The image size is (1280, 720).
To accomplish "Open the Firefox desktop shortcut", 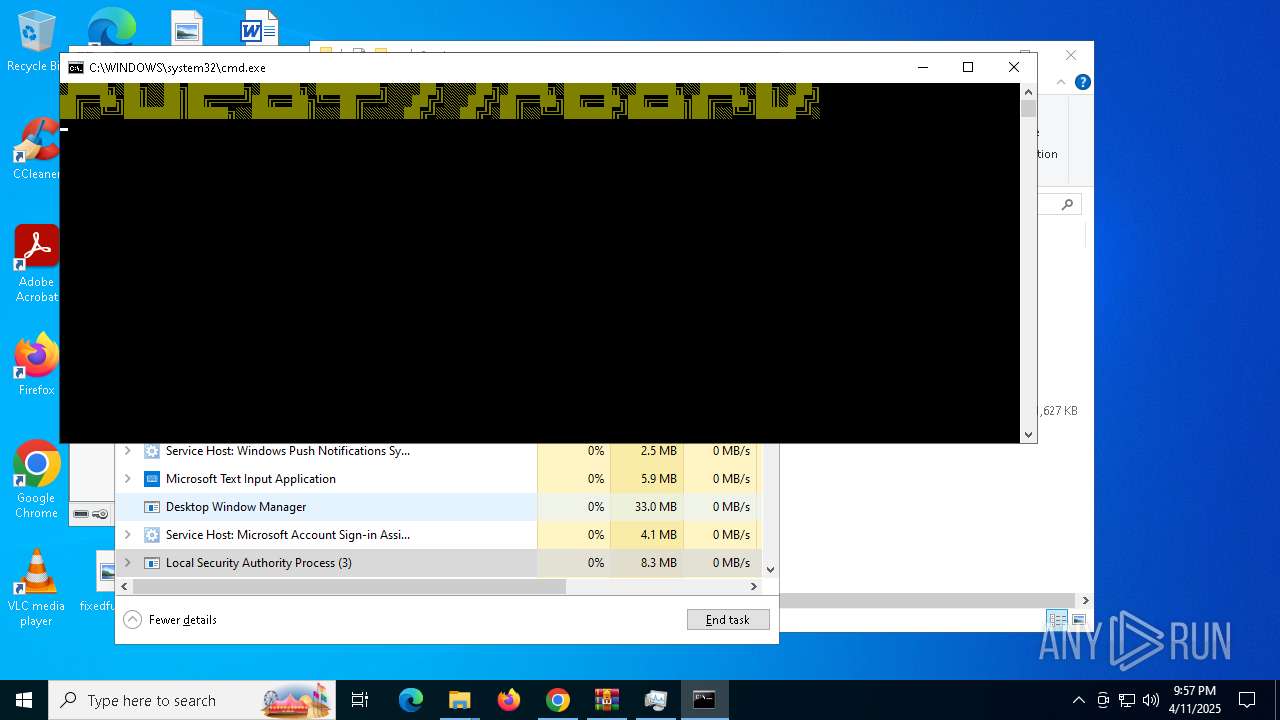I will click(36, 365).
